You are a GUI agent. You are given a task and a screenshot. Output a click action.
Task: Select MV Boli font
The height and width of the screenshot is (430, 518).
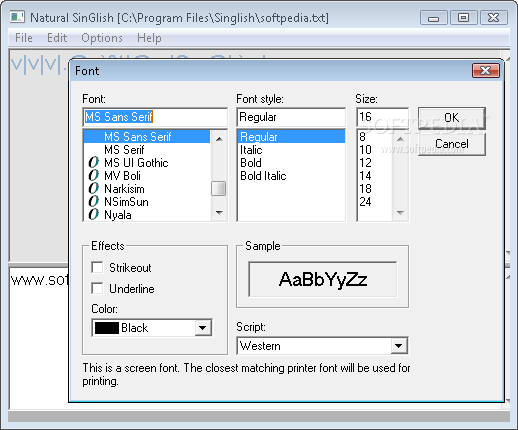click(x=147, y=176)
